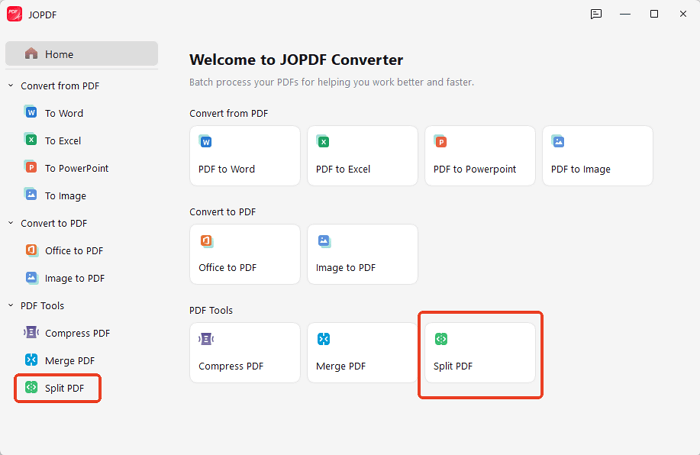Image resolution: width=700 pixels, height=455 pixels.
Task: Open the PDF to Powerpoint card
Action: 480,155
